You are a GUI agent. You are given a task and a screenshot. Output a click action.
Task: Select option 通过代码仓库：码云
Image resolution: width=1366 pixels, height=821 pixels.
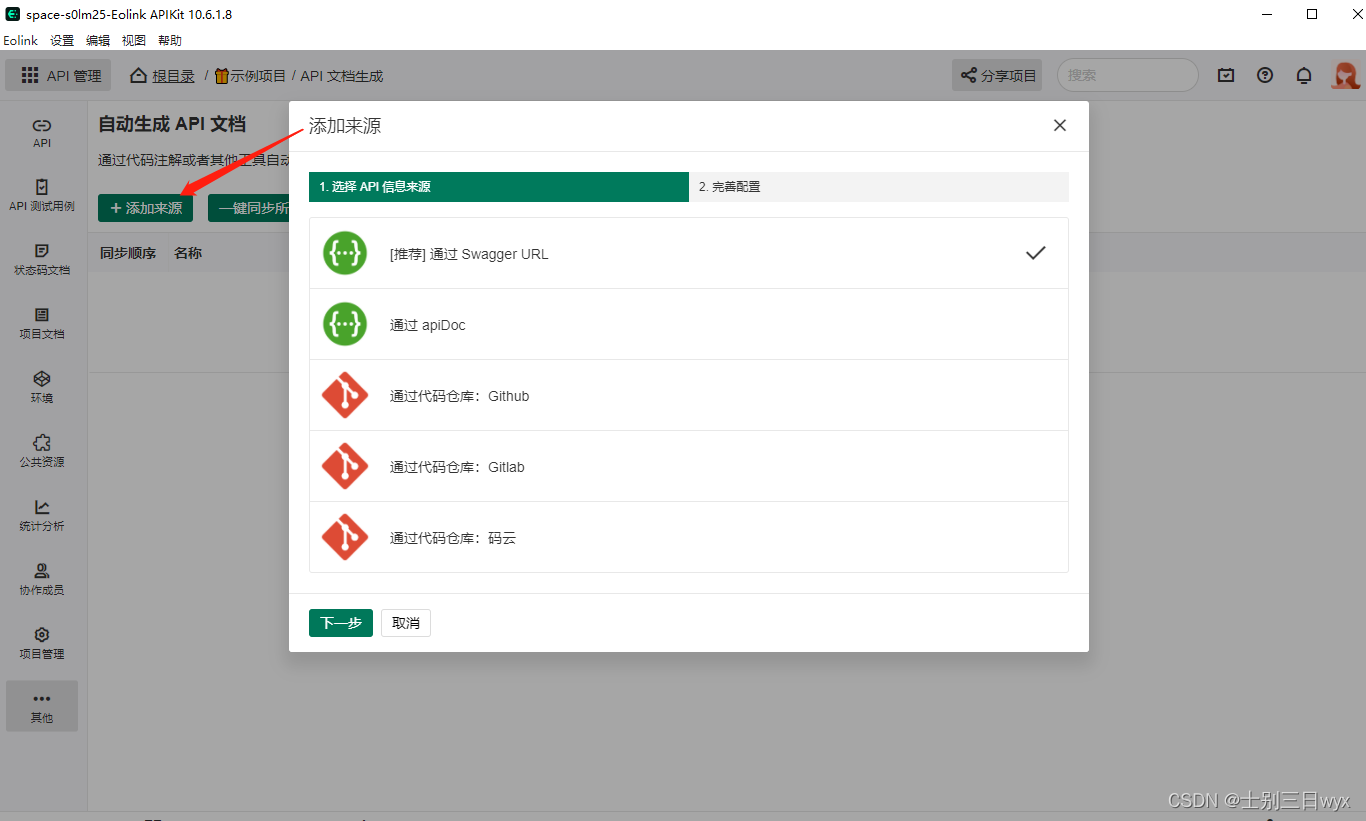tap(689, 538)
